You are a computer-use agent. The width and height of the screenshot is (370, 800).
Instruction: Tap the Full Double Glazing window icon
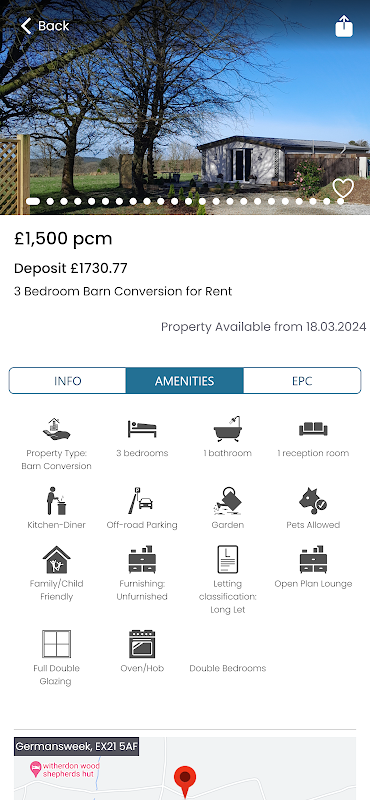(56, 644)
